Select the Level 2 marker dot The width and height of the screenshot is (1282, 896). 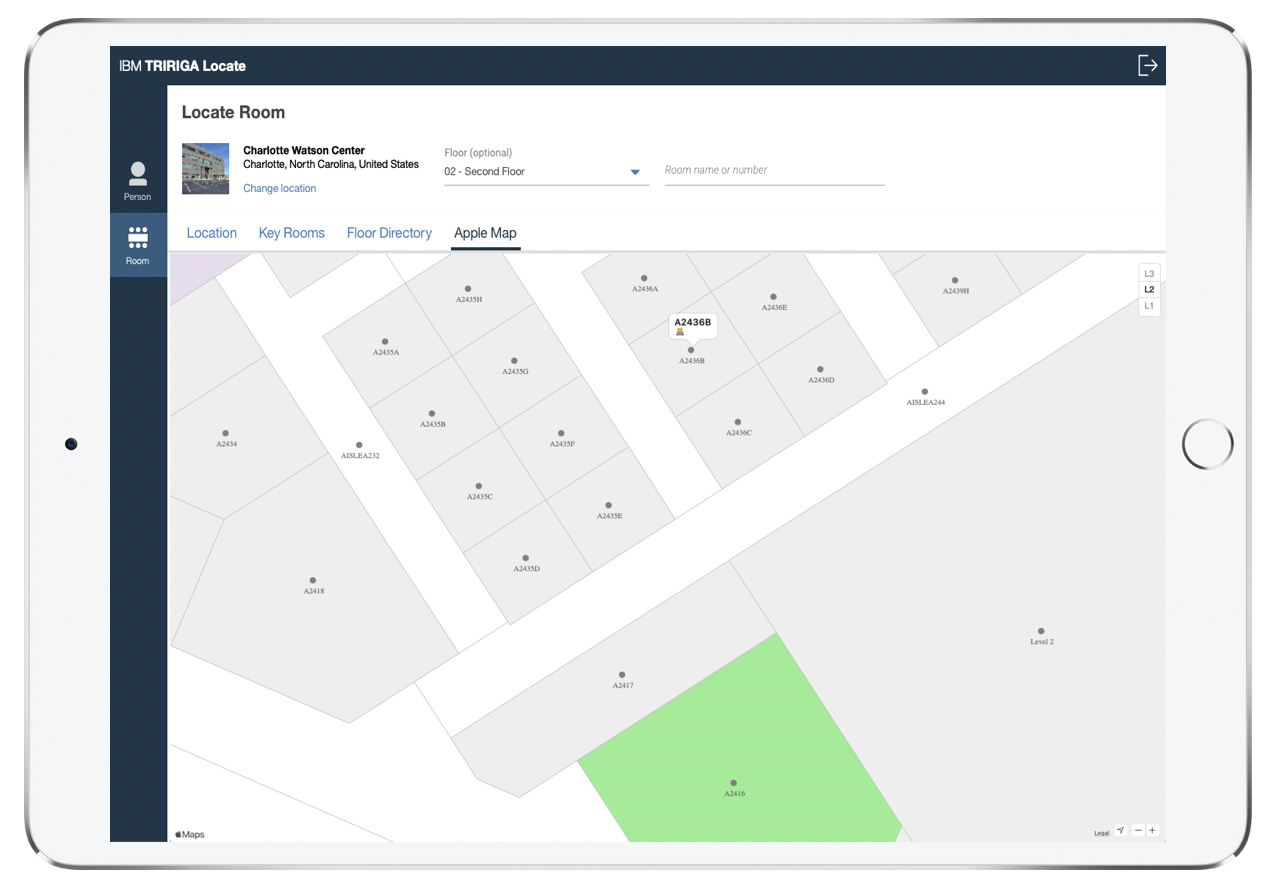(x=1041, y=632)
